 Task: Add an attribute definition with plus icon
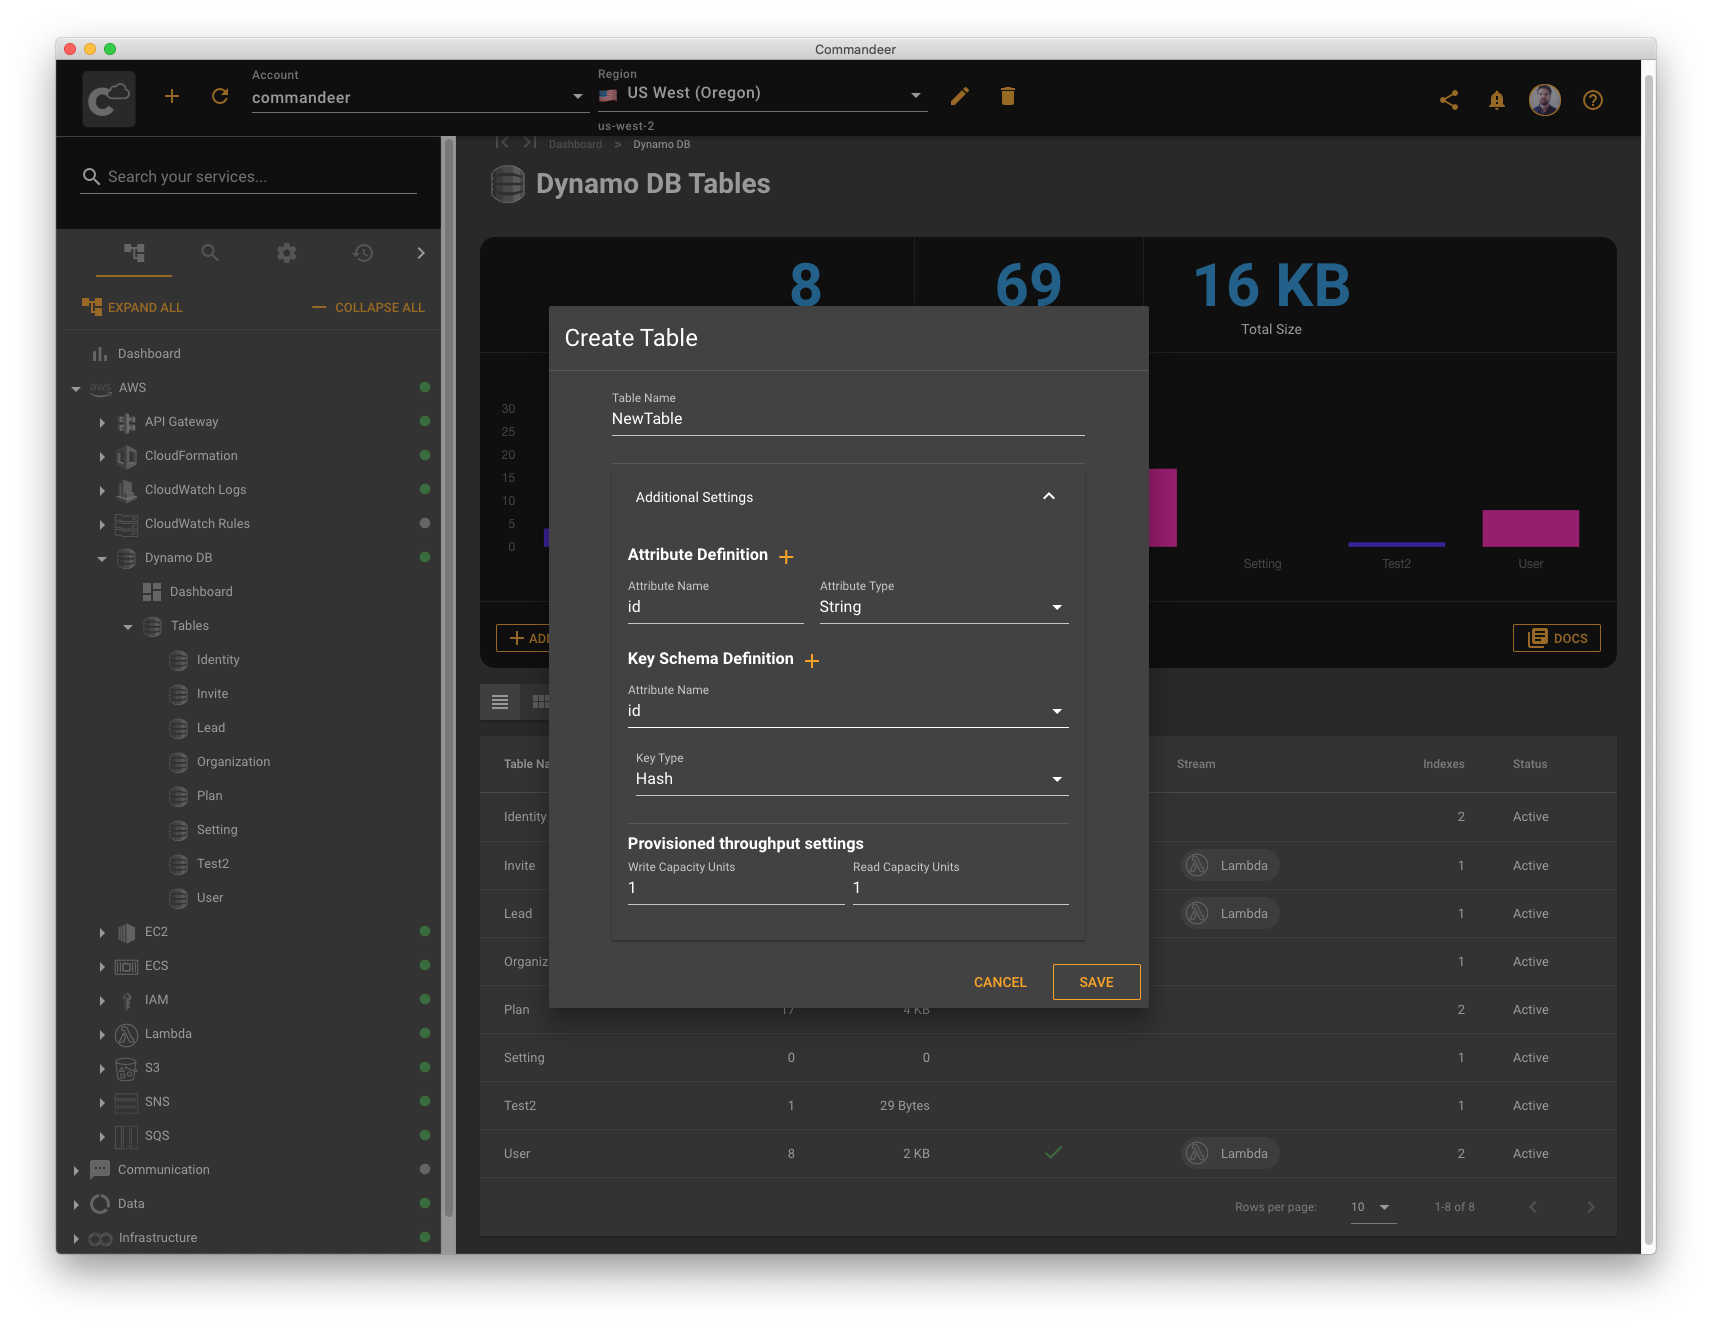(x=786, y=557)
